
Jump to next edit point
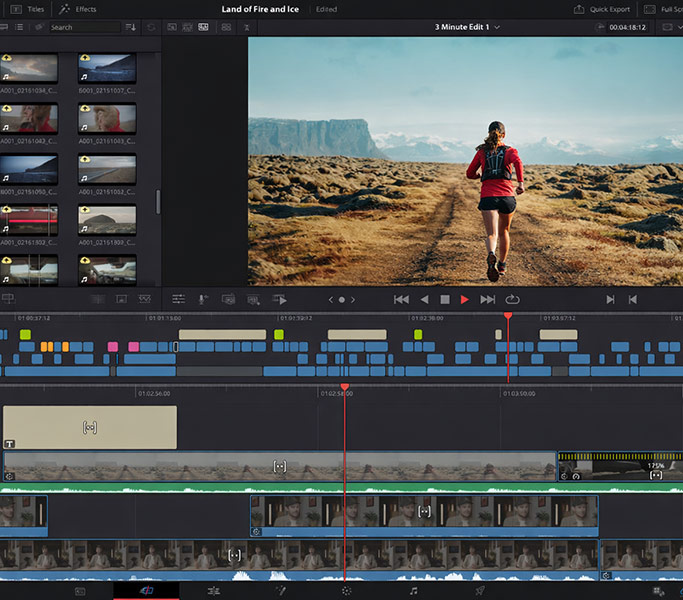tap(610, 299)
